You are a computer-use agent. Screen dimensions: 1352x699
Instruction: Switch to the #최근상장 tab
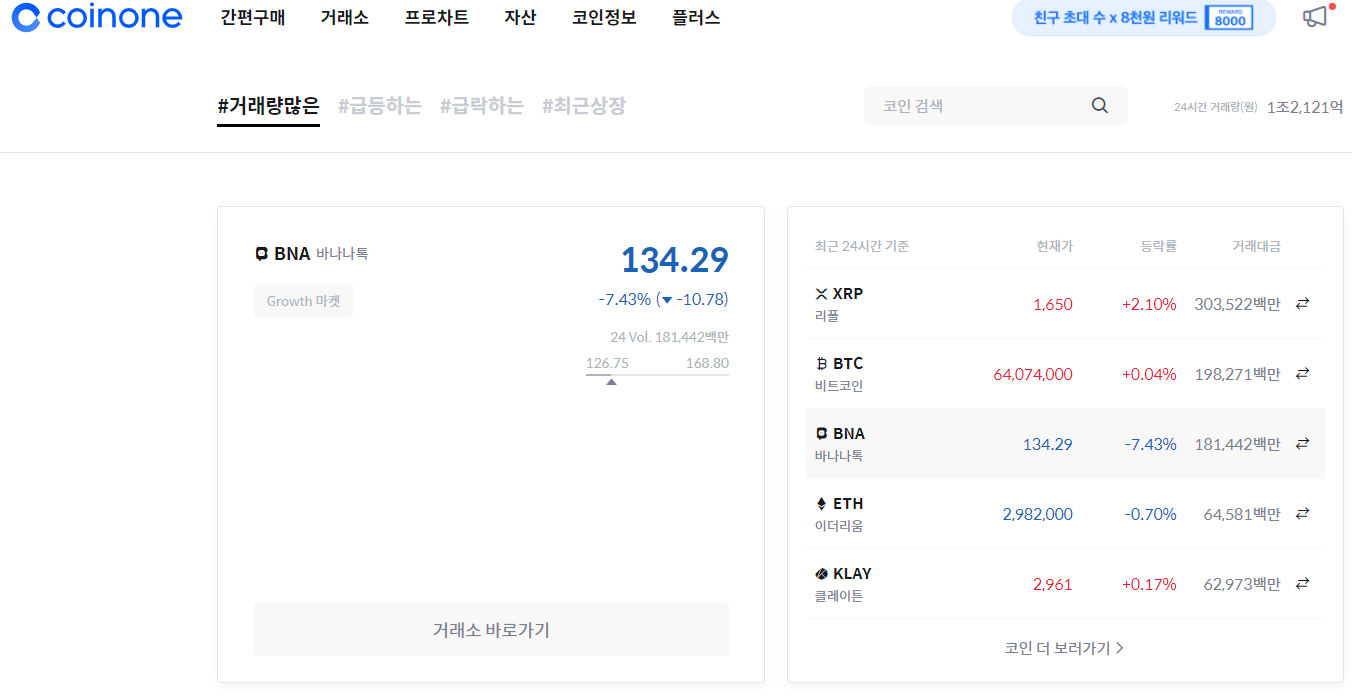click(584, 106)
